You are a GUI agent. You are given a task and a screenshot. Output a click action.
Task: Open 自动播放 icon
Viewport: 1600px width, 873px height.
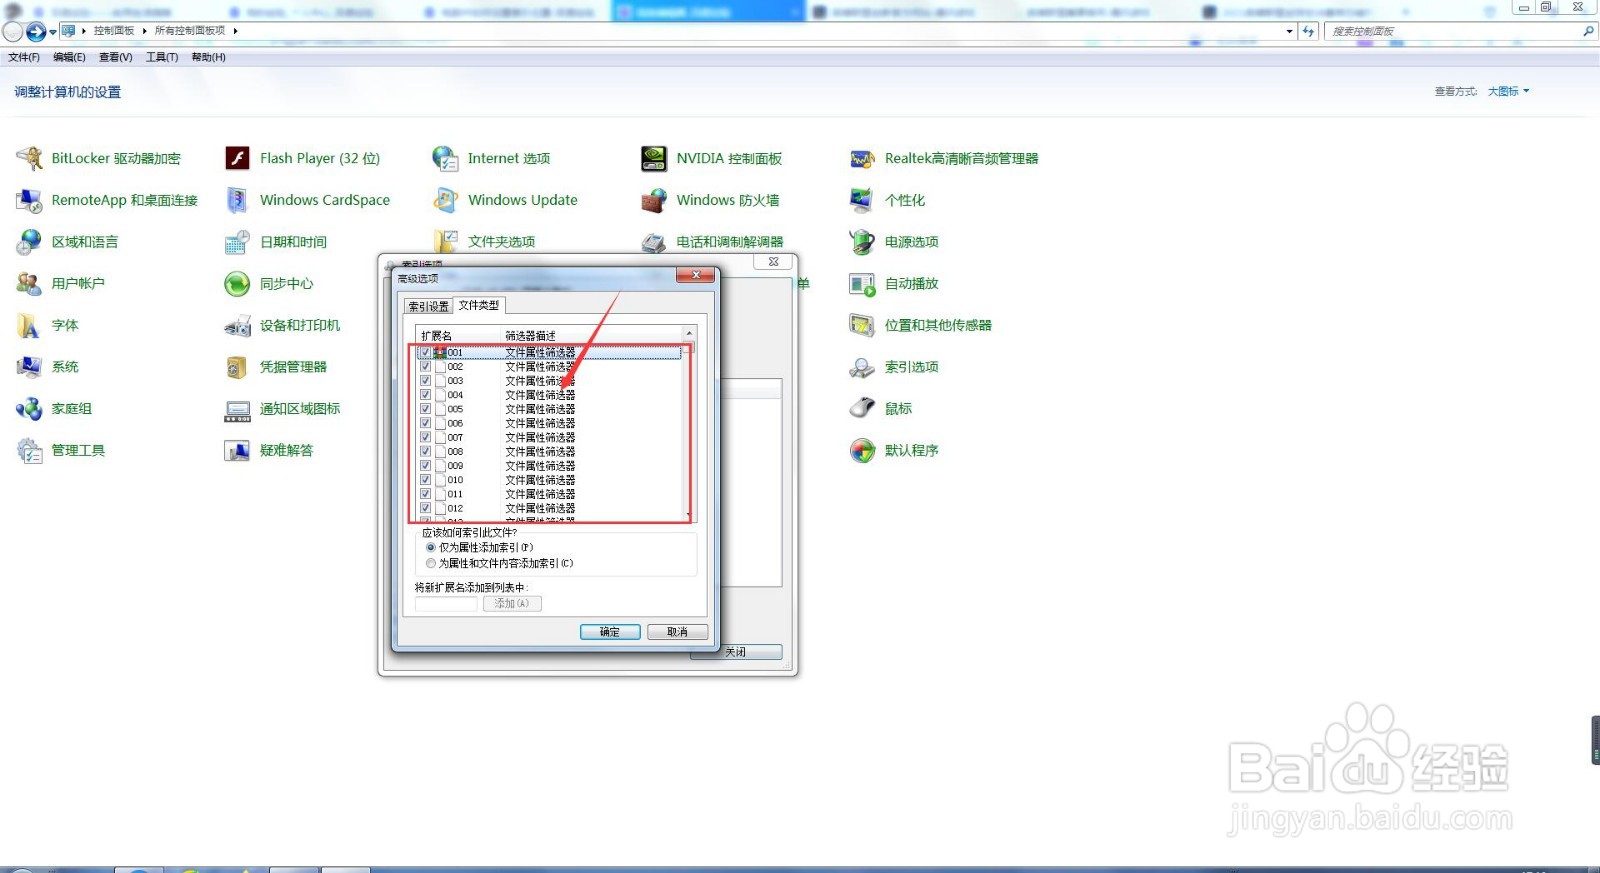862,284
